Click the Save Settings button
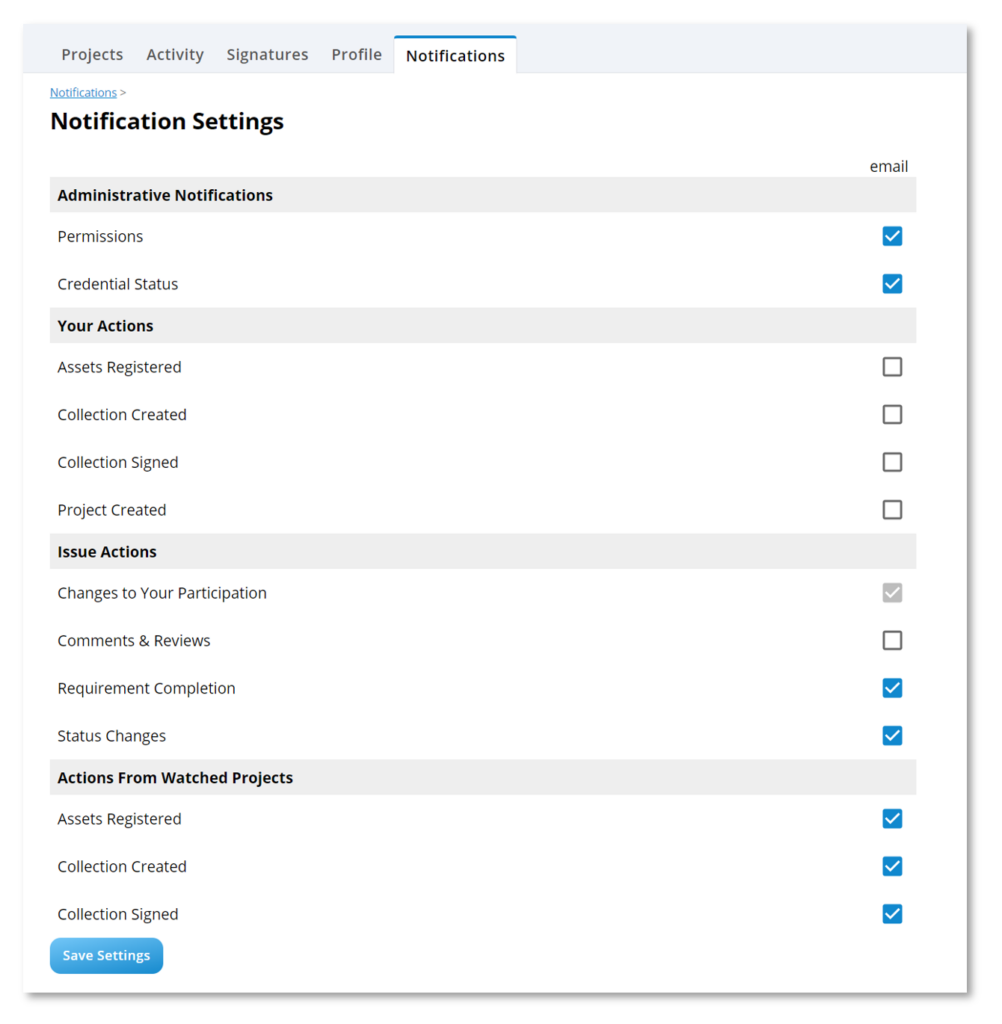This screenshot has height=1024, width=1002. pyautogui.click(x=106, y=955)
